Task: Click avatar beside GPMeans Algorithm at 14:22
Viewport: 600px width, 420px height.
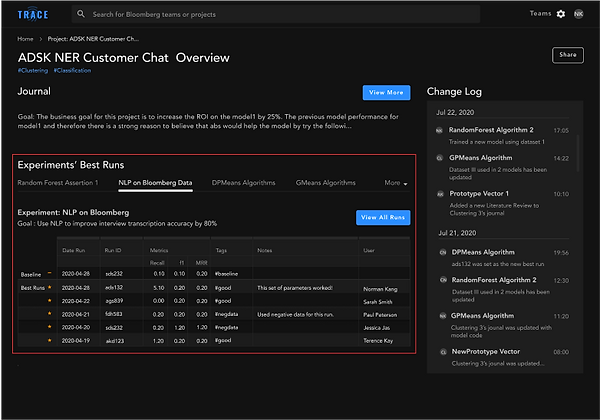Action: [x=440, y=158]
